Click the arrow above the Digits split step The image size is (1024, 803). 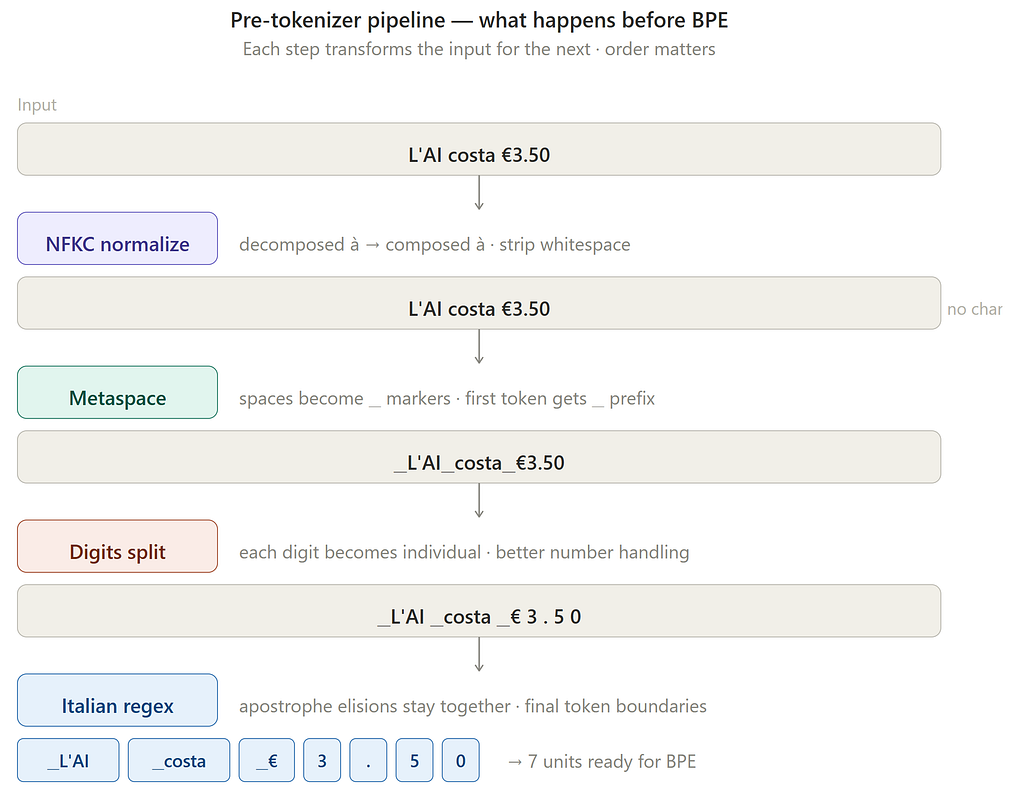point(479,501)
